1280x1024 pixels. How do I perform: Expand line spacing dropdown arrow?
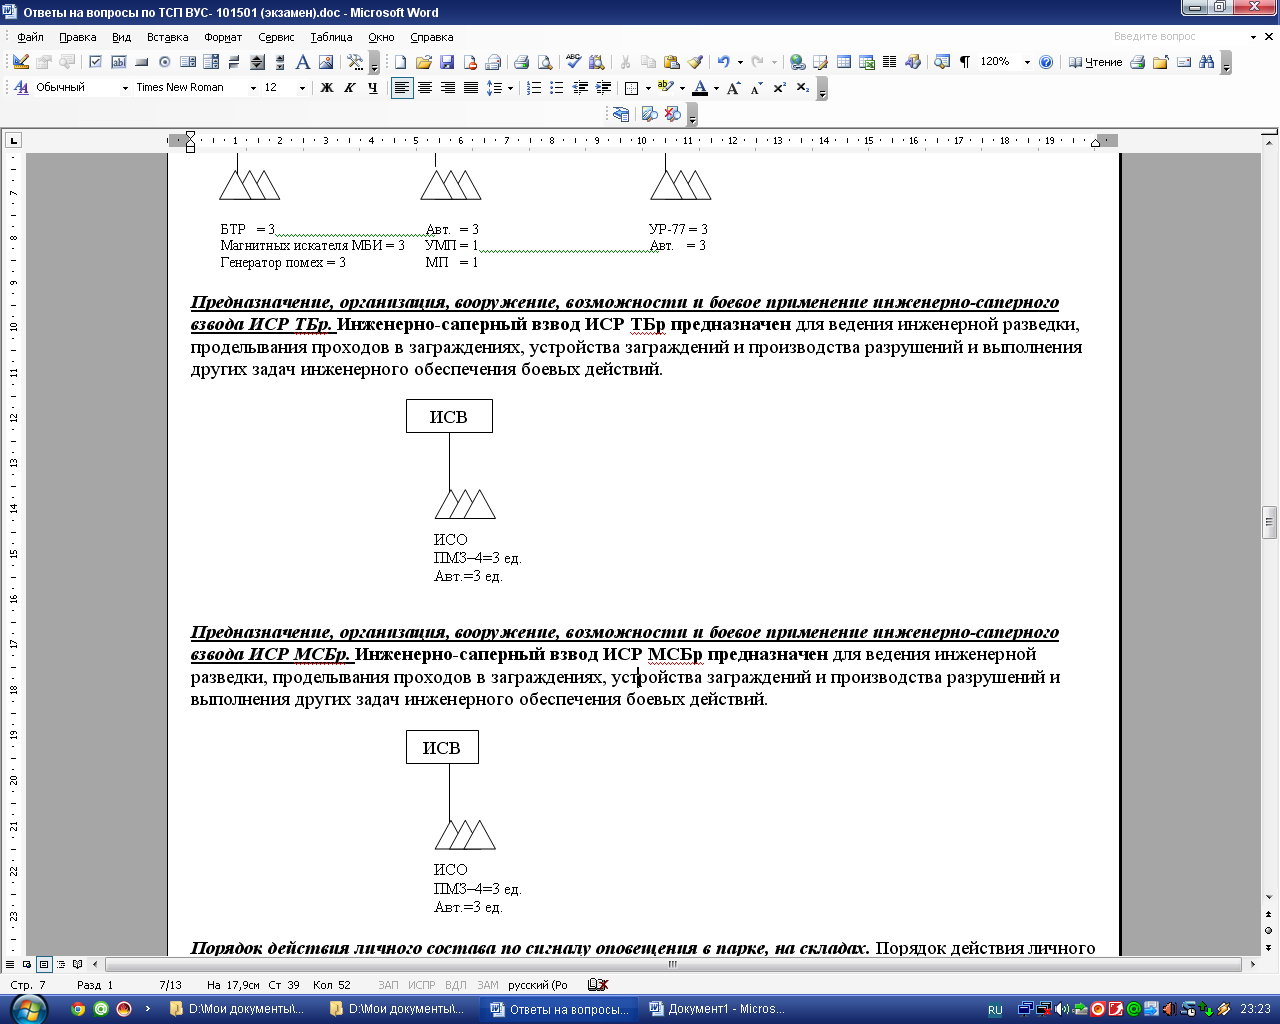510,88
